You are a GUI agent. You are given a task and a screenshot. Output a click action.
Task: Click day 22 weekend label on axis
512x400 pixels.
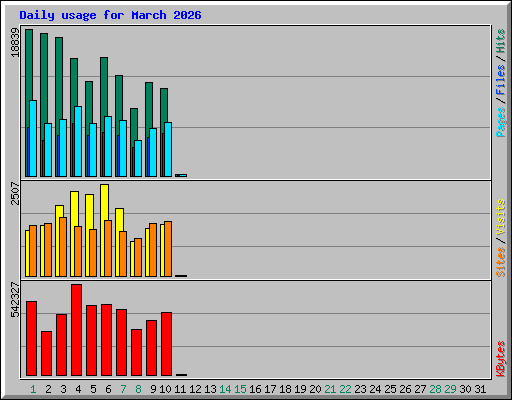click(345, 389)
